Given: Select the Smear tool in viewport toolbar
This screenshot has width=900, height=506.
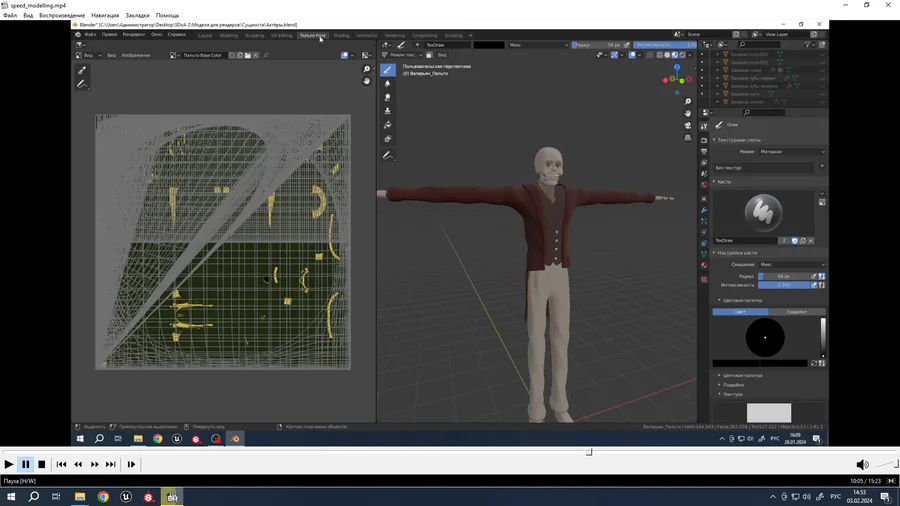Looking at the screenshot, I should click(388, 98).
